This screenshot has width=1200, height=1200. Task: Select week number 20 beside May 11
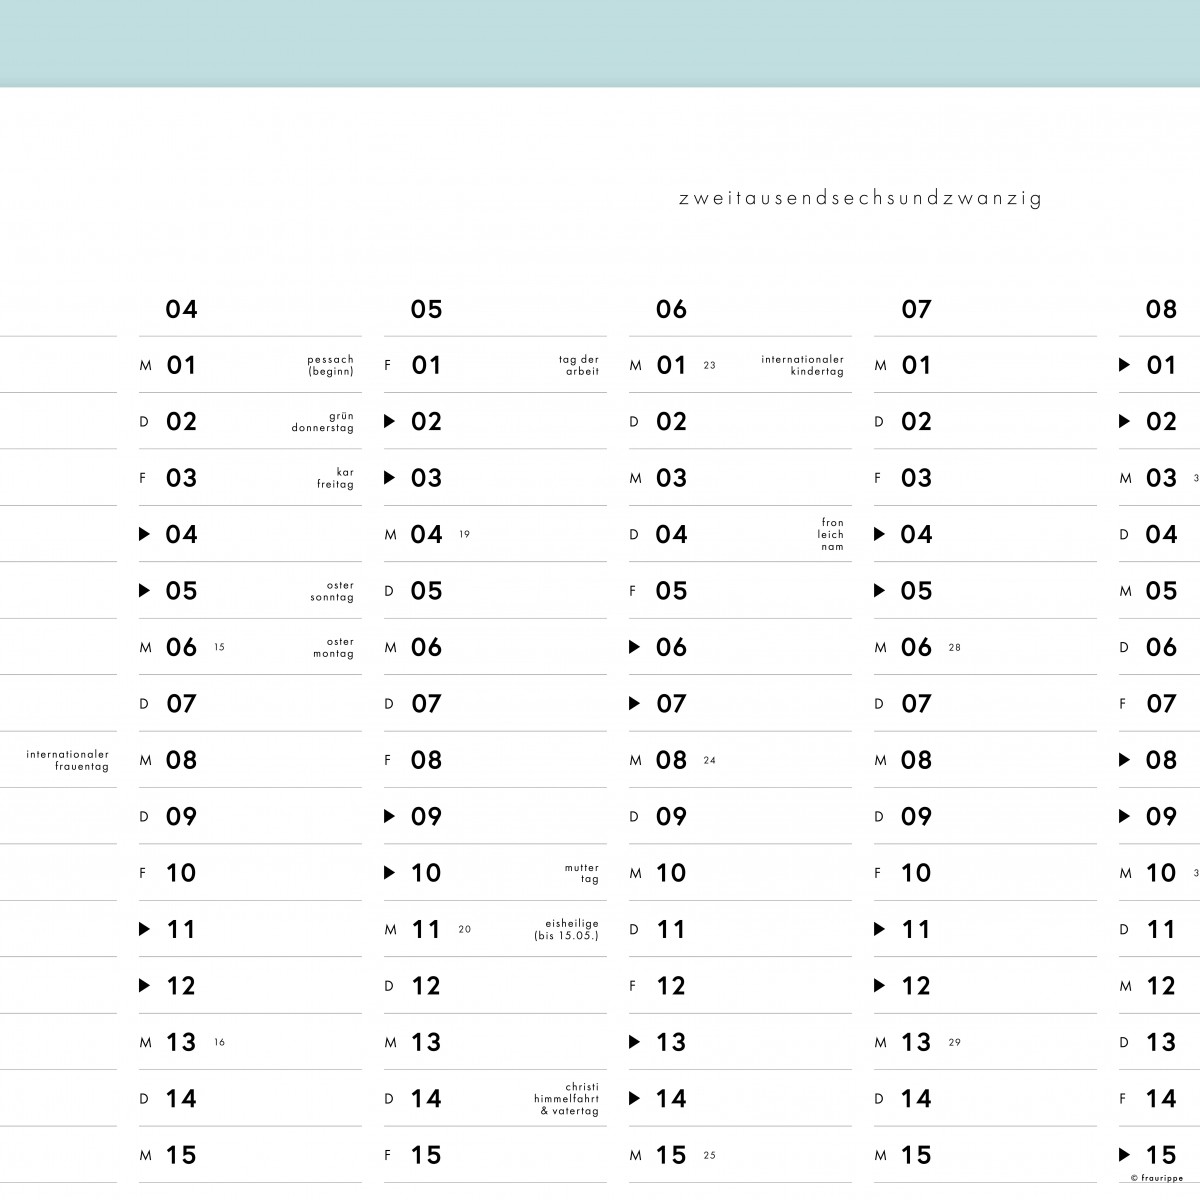[x=464, y=929]
